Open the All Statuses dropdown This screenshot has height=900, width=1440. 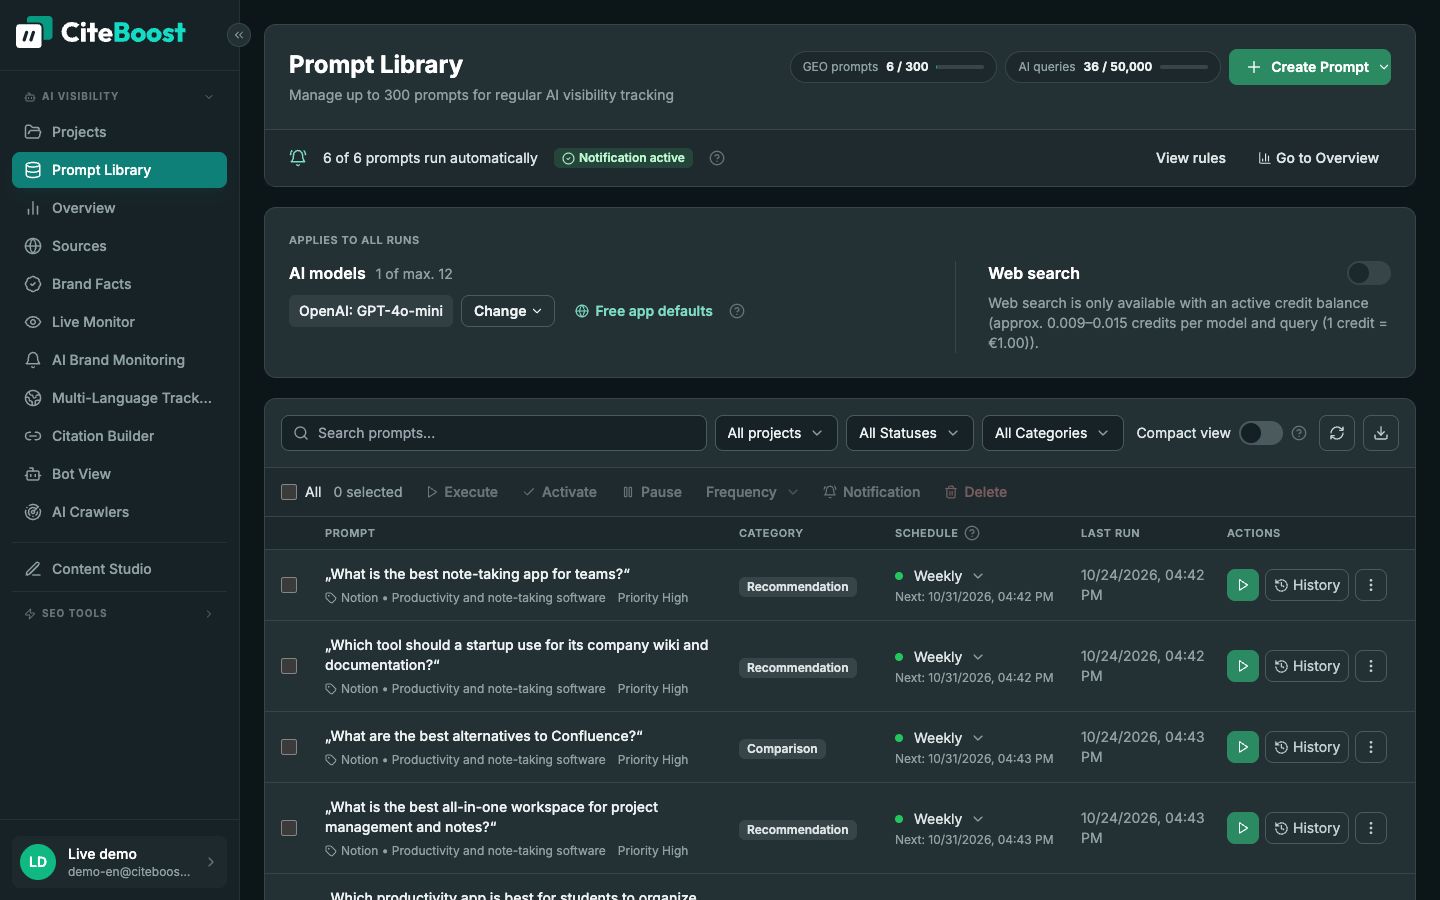click(x=909, y=433)
